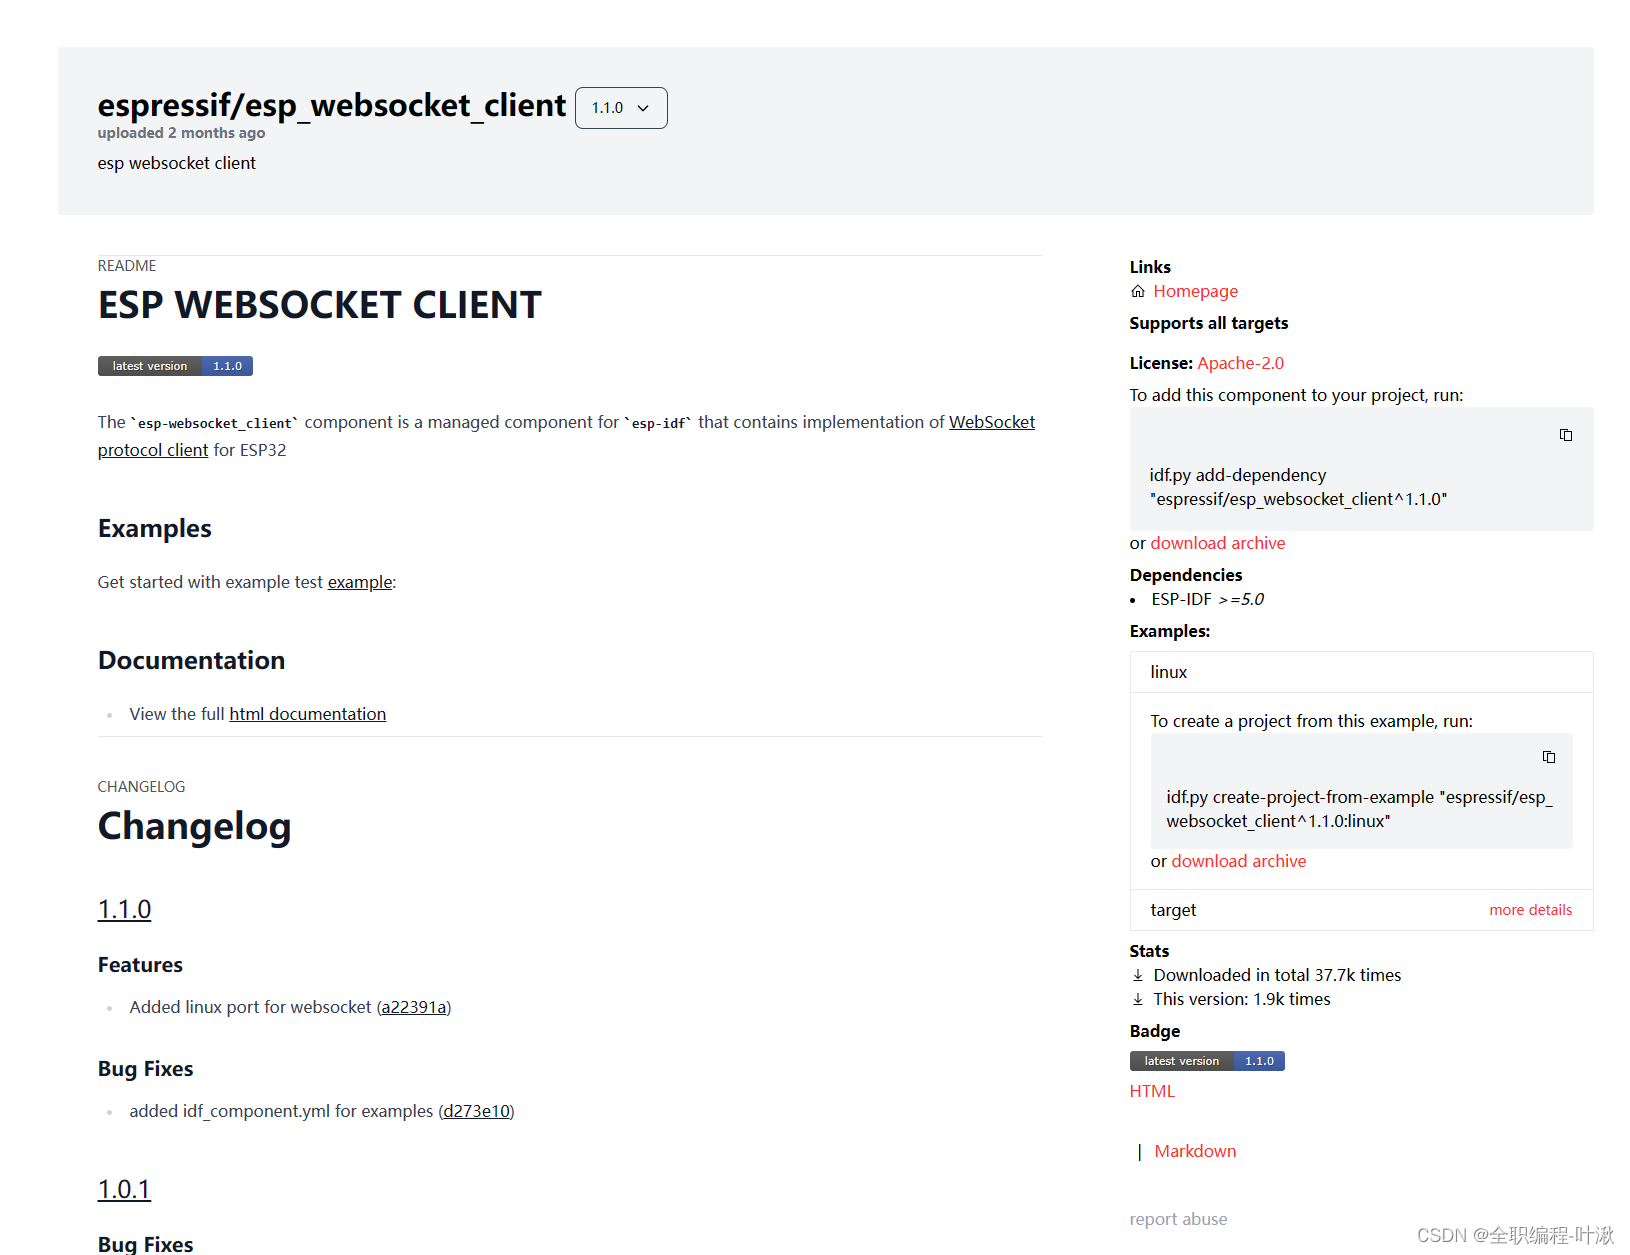
Task: Copy the idf.py add-dependency command
Action: click(1565, 435)
